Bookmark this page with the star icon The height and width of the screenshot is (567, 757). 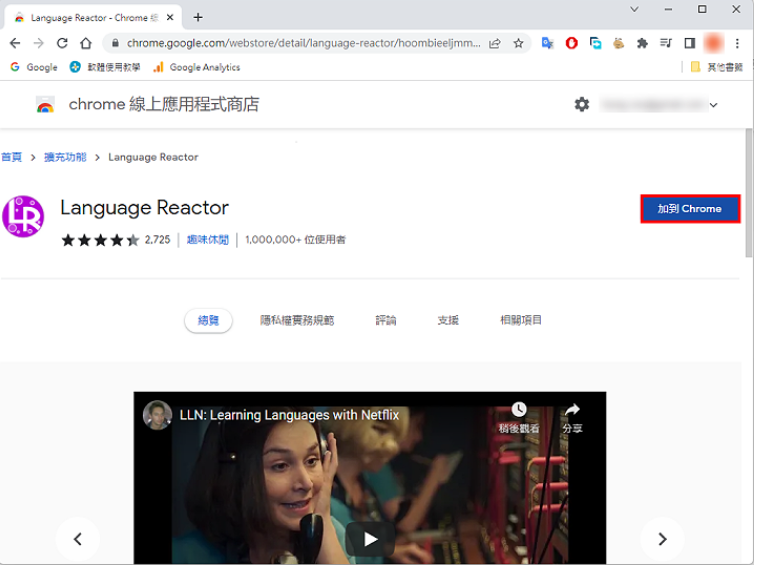tap(519, 43)
